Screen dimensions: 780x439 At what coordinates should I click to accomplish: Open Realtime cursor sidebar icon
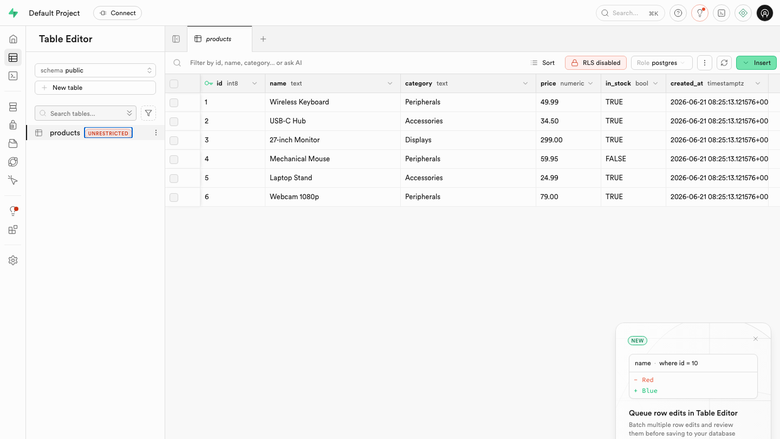[13, 180]
